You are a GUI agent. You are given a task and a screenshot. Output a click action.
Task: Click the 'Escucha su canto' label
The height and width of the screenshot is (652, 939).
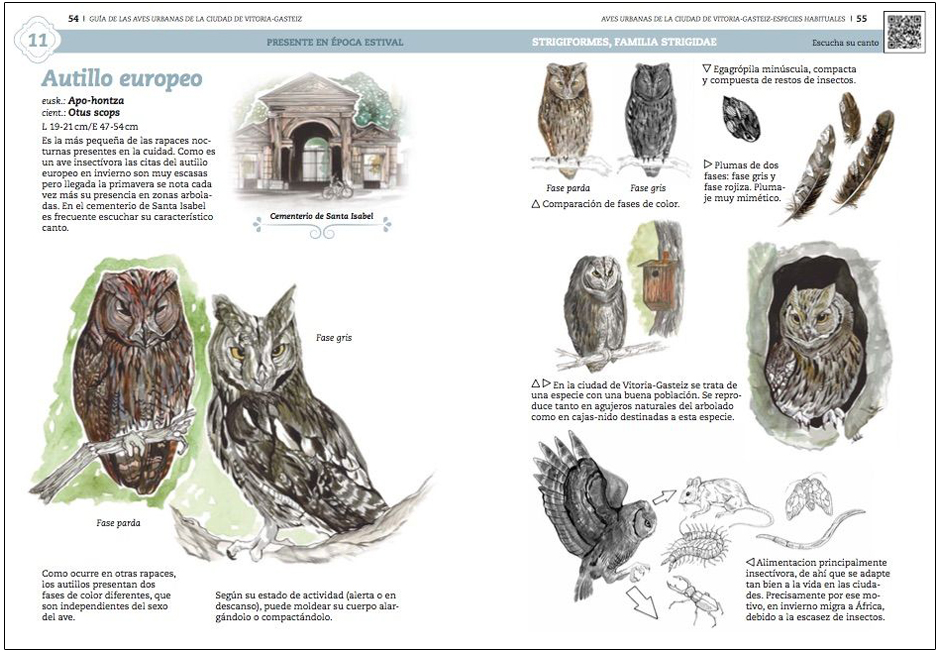pyautogui.click(x=845, y=43)
